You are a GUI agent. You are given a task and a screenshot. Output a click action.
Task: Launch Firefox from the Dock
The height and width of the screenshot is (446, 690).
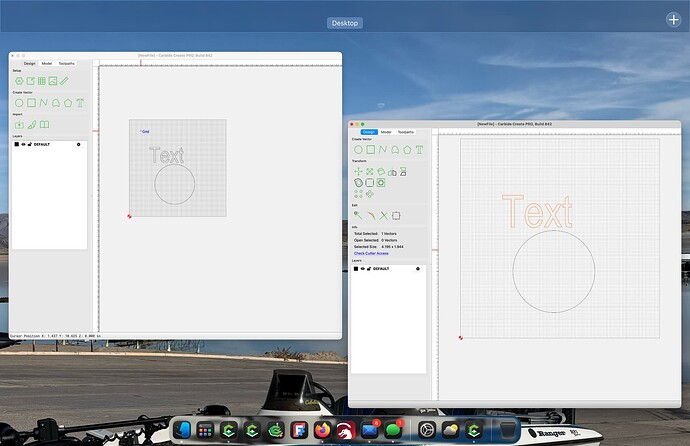pos(323,430)
